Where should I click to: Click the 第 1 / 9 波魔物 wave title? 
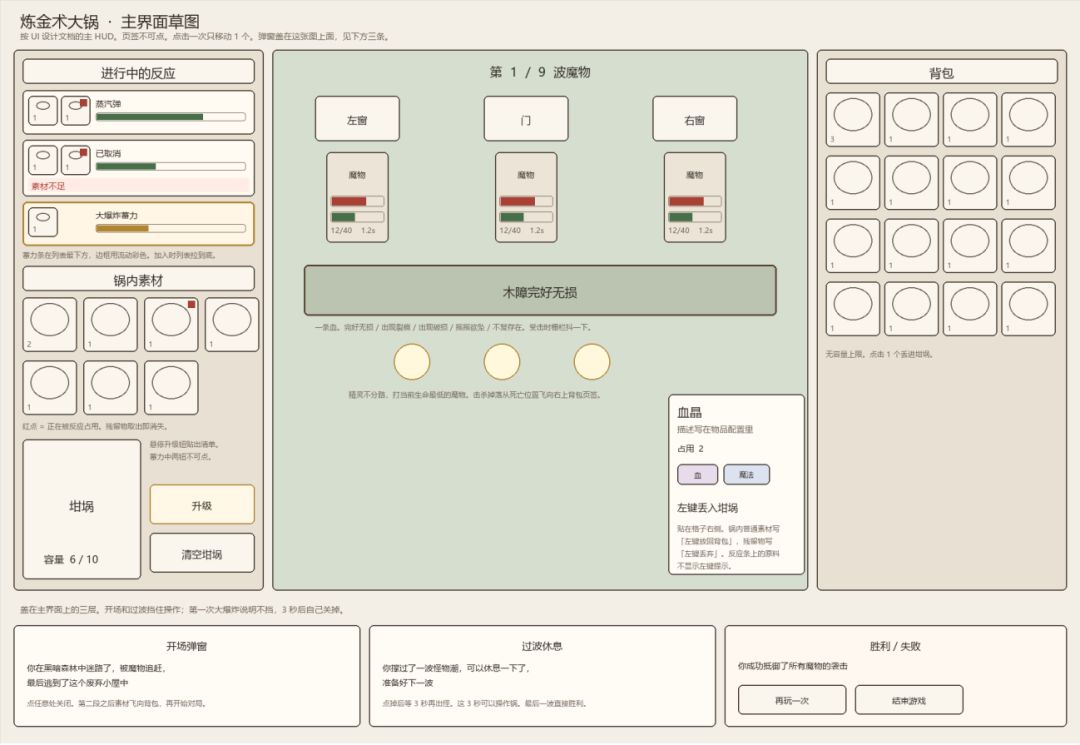(x=540, y=72)
